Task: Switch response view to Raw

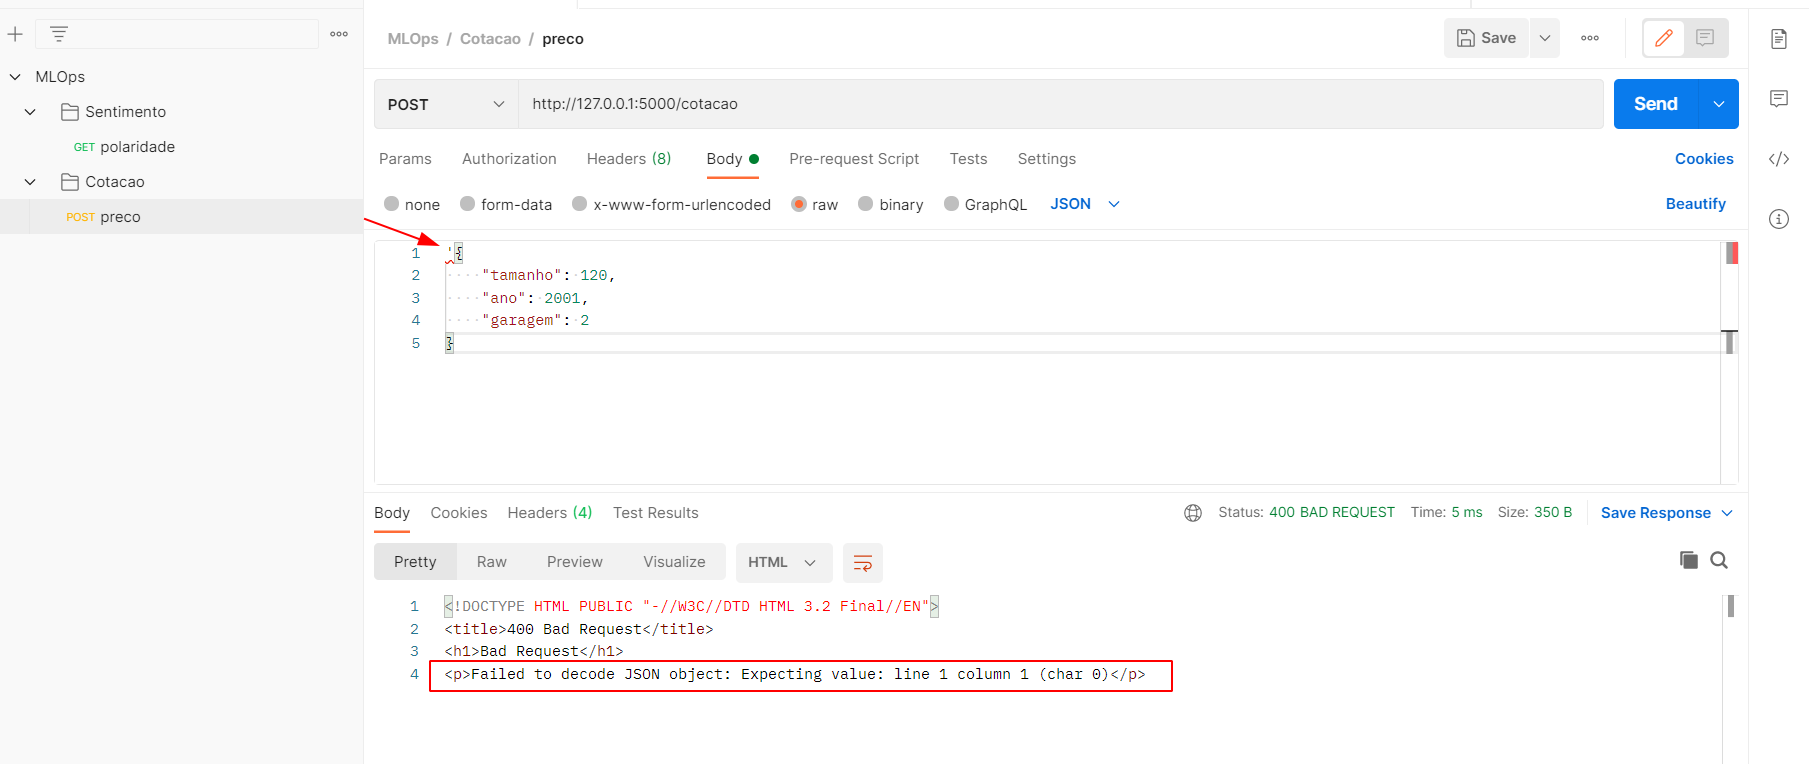Action: tap(491, 562)
